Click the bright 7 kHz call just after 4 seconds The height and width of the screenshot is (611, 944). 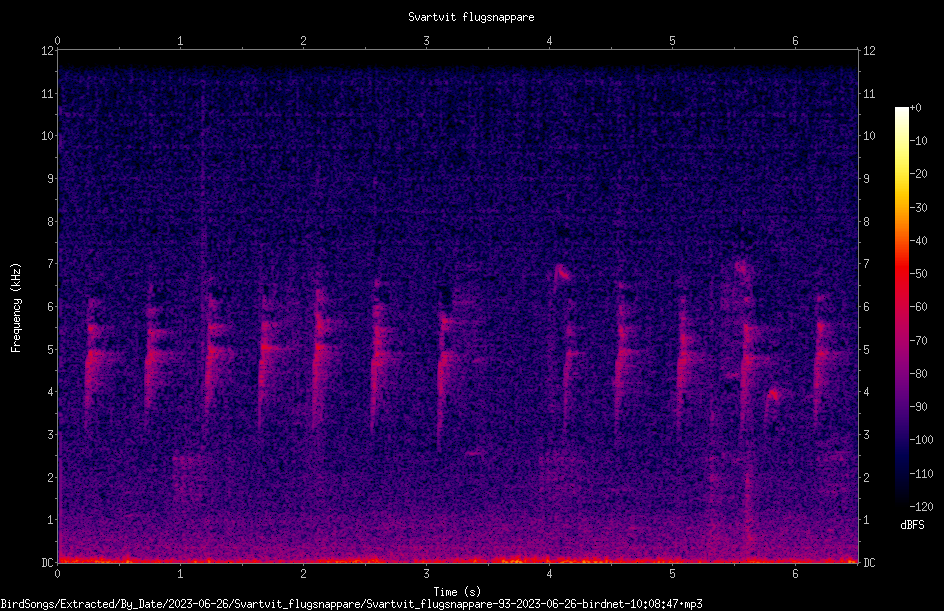click(562, 273)
